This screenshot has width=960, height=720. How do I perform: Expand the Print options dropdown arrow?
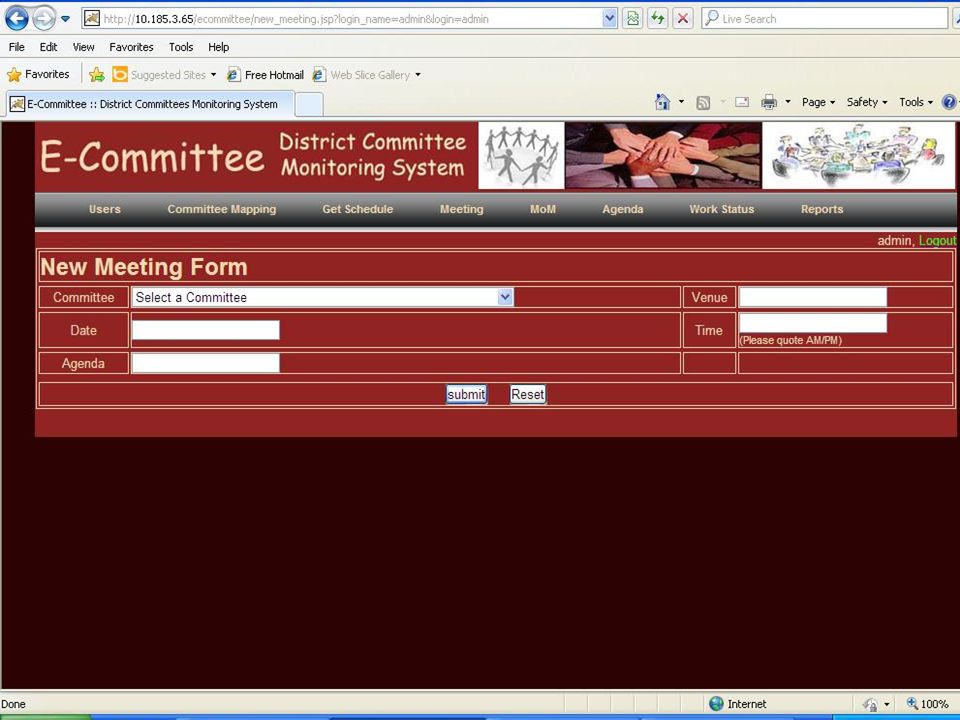click(x=788, y=102)
